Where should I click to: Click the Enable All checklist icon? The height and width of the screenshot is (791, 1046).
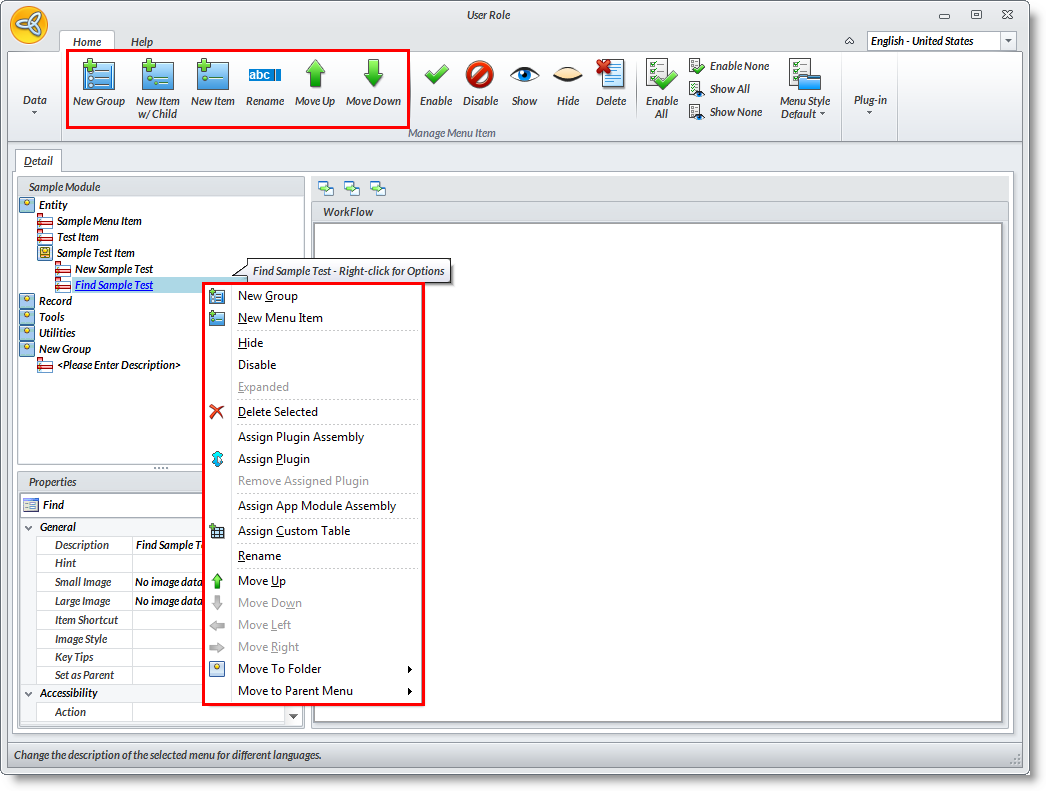coord(661,76)
